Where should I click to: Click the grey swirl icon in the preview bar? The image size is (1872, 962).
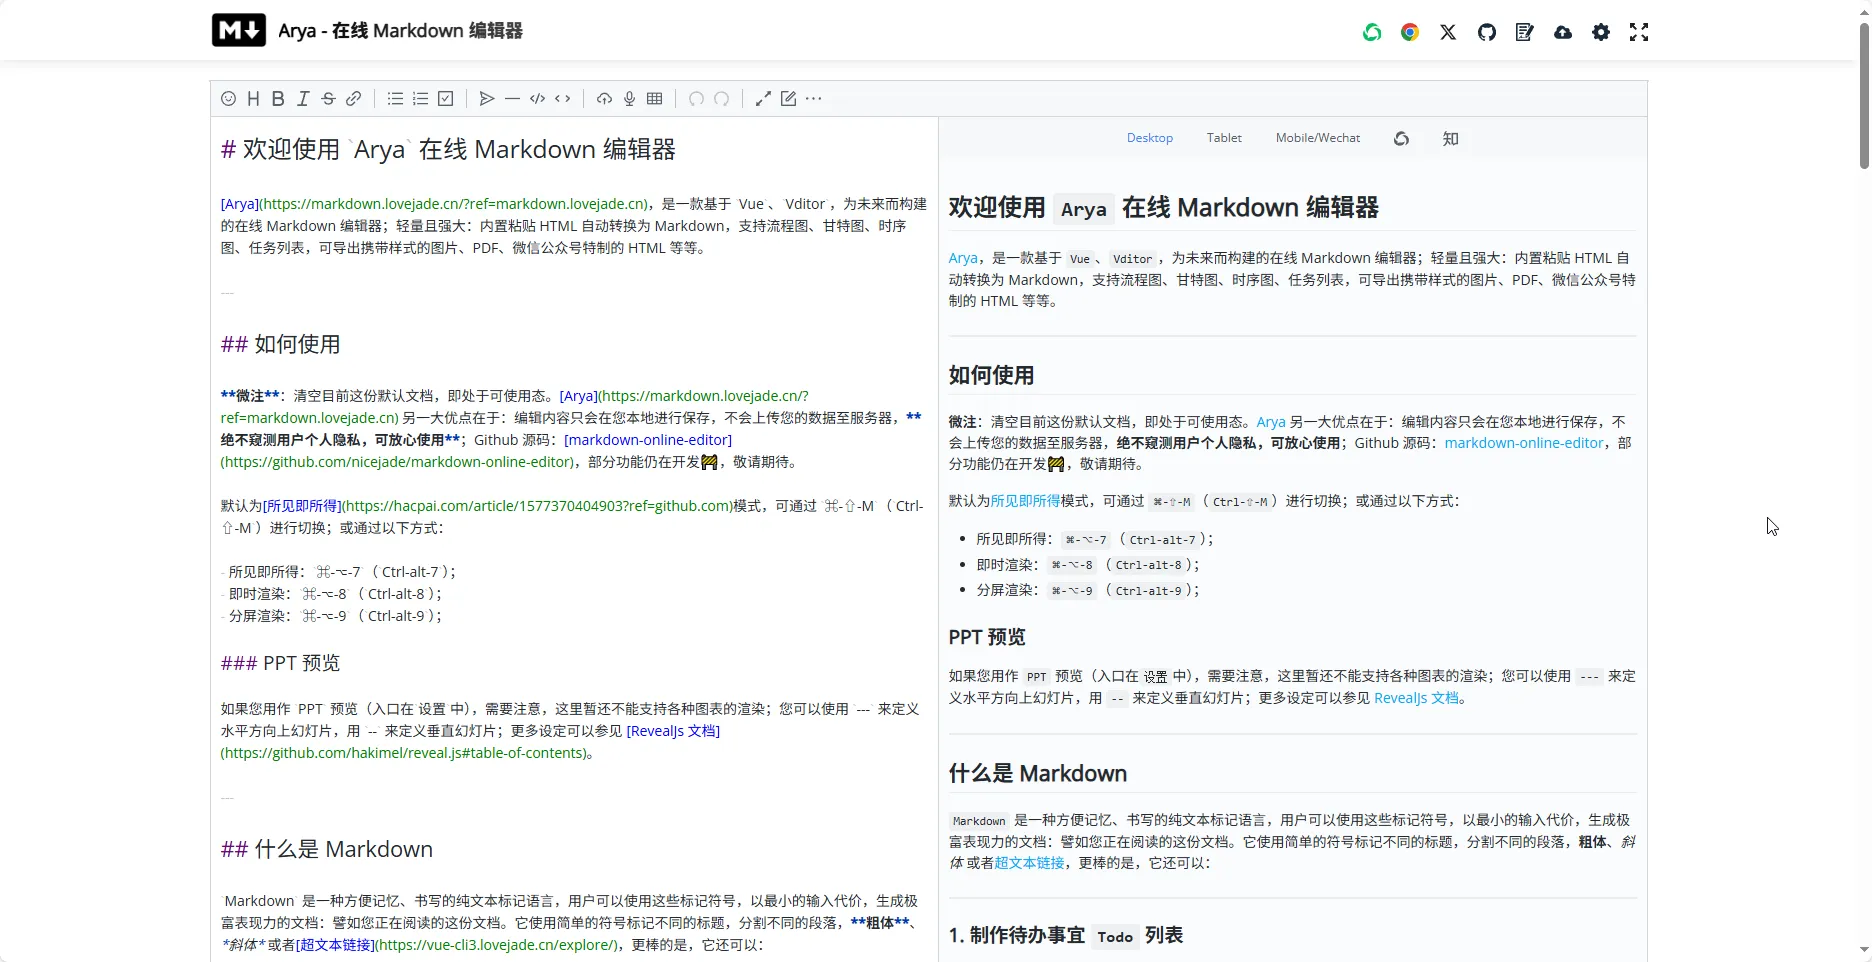pyautogui.click(x=1401, y=139)
